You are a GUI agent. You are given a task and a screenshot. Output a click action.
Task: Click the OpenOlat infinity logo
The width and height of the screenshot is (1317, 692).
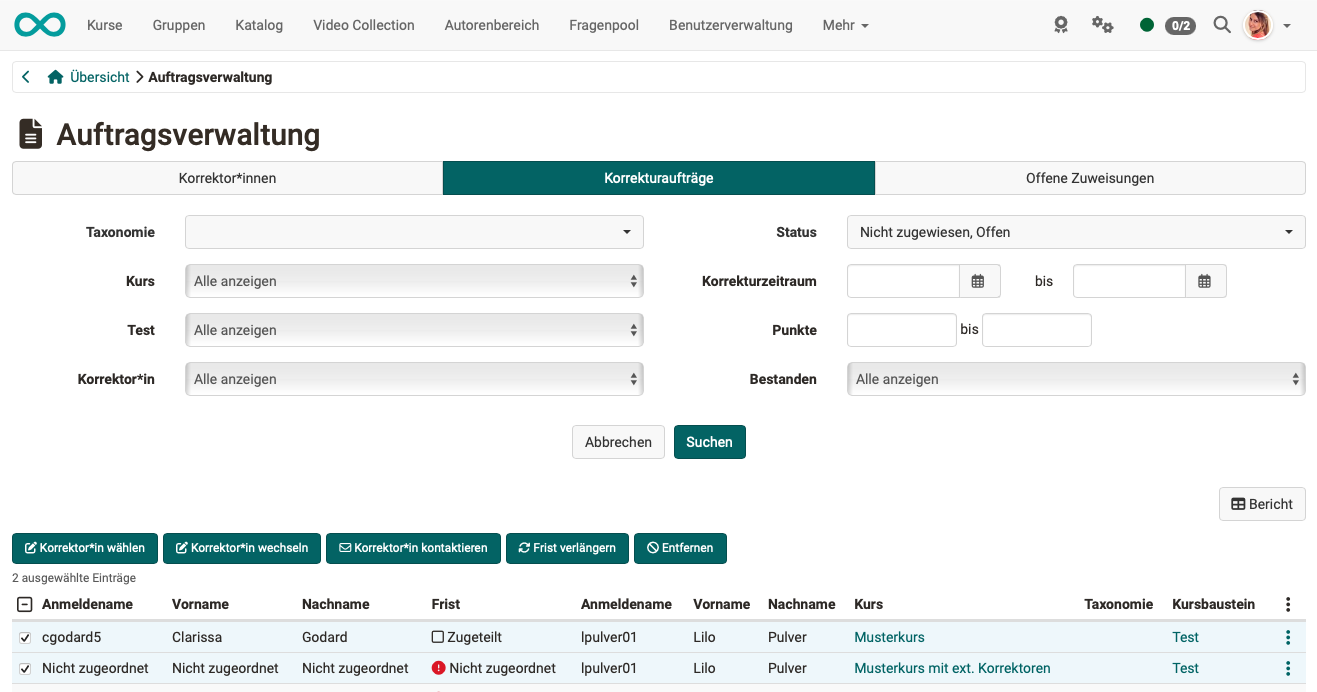tap(39, 22)
